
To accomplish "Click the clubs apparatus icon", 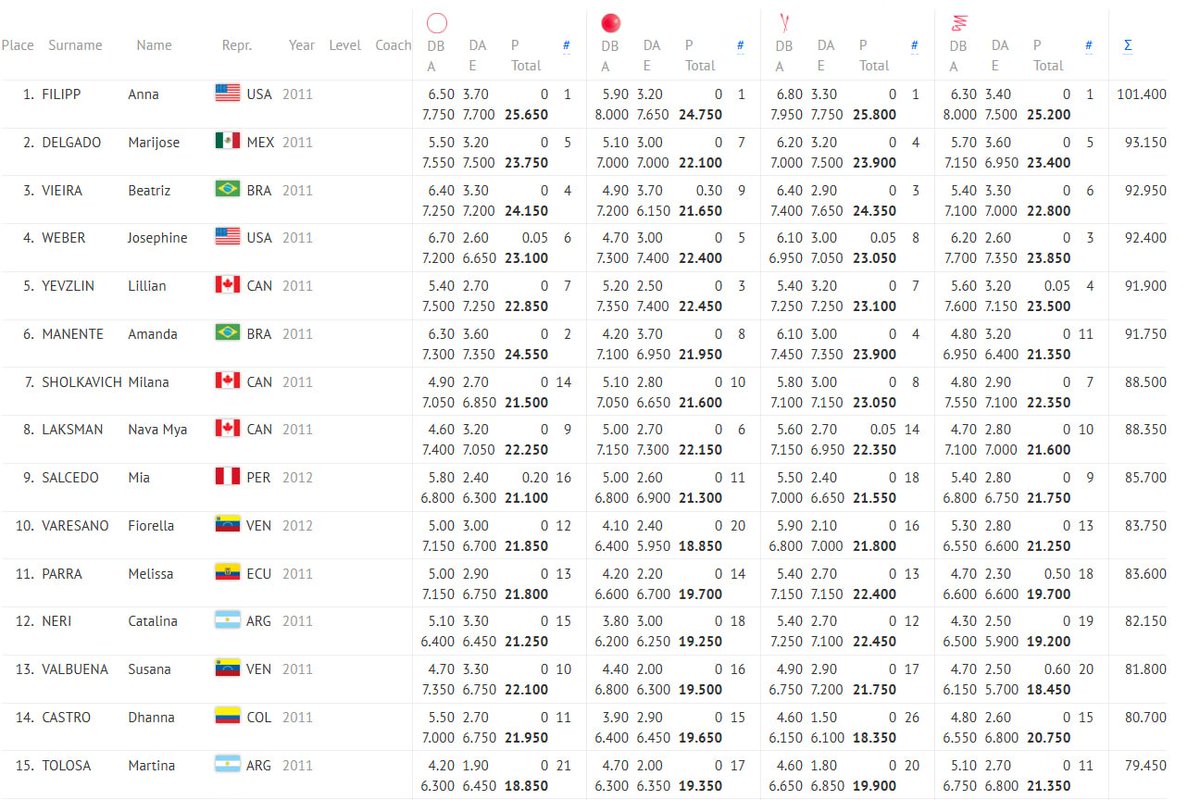I will 784,22.
